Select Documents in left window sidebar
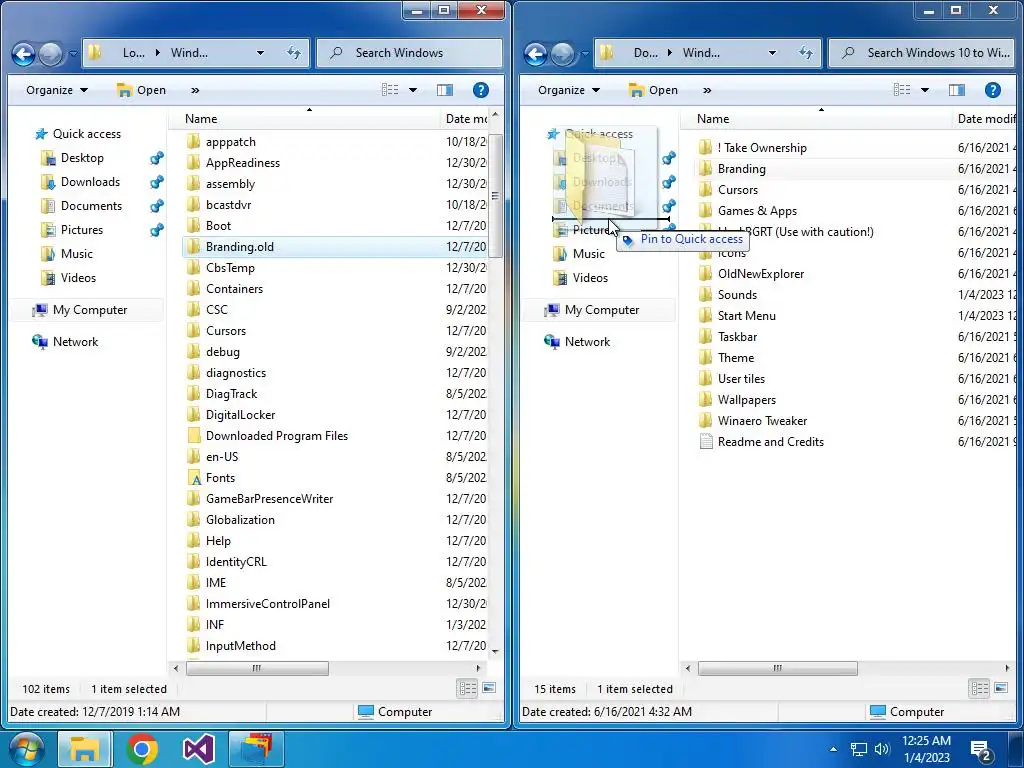 (91, 206)
